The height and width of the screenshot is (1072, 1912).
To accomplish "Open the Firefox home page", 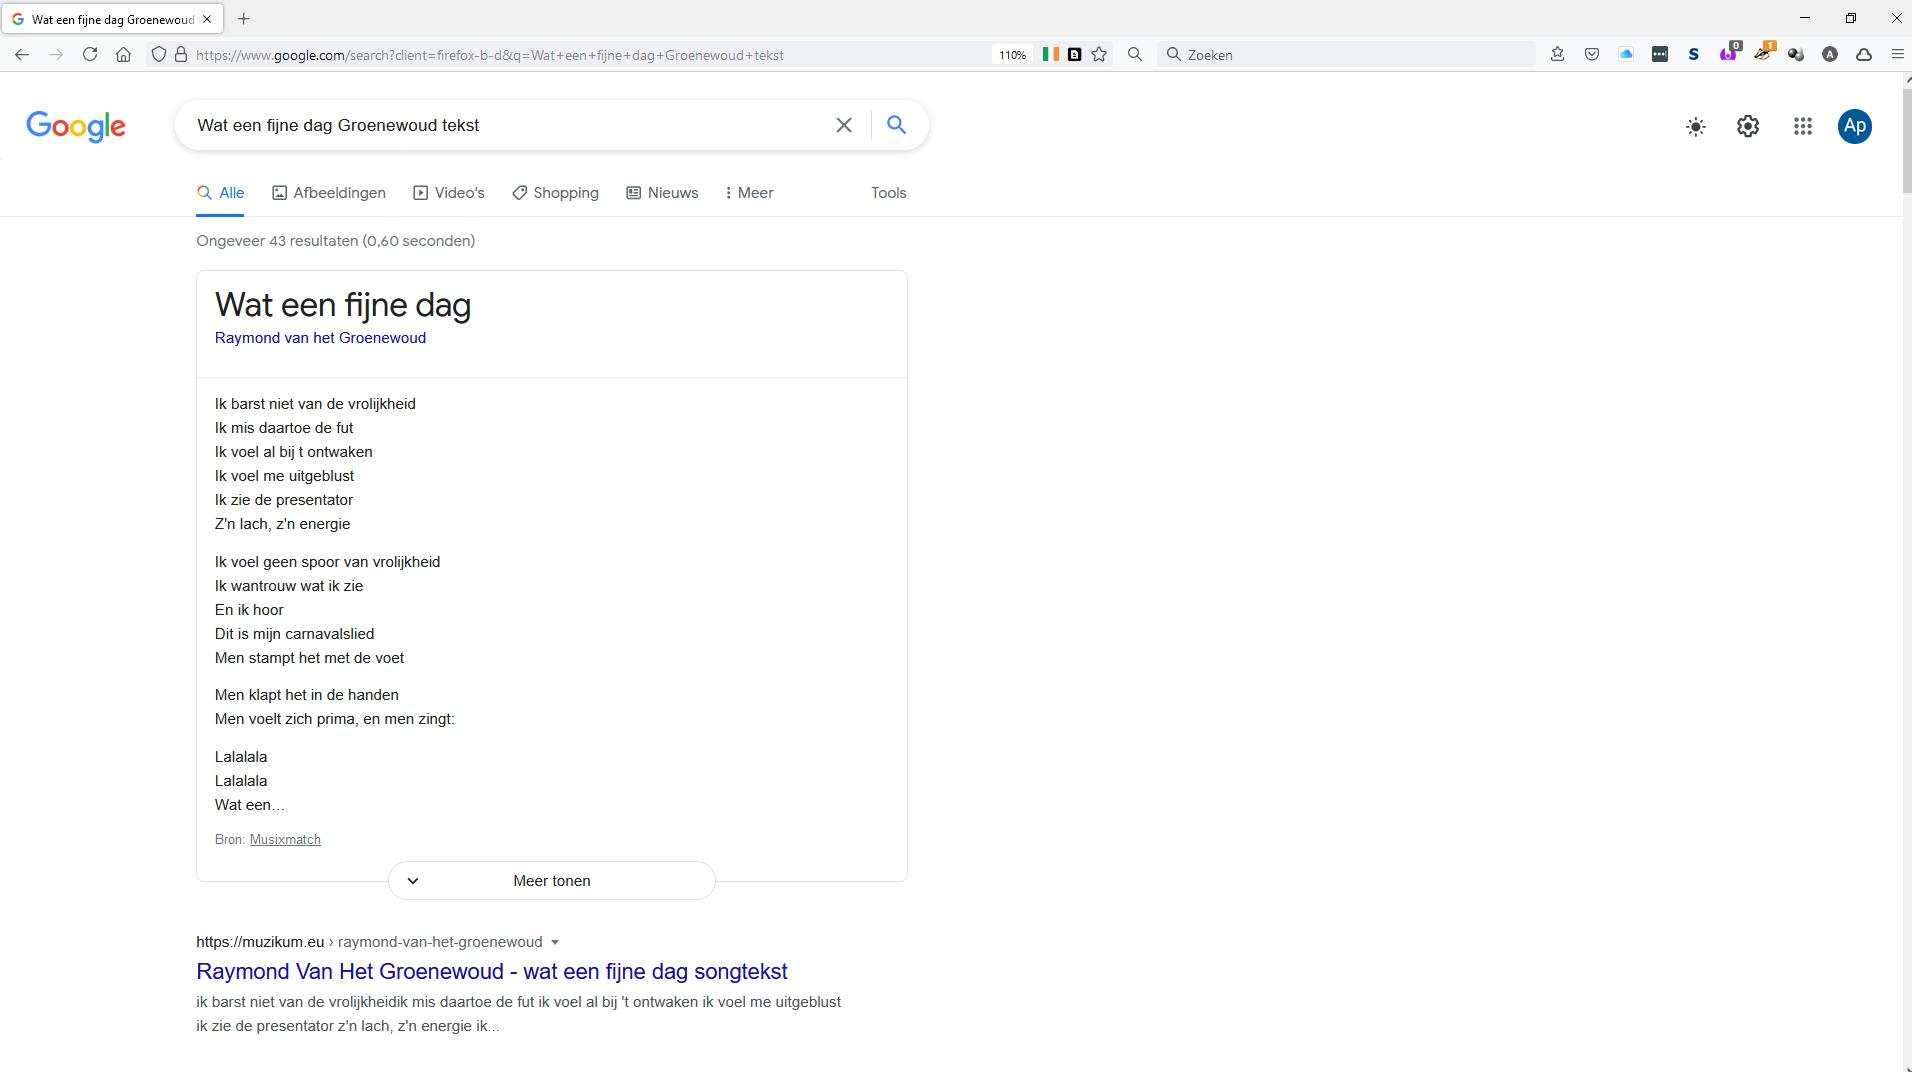I will tap(123, 55).
